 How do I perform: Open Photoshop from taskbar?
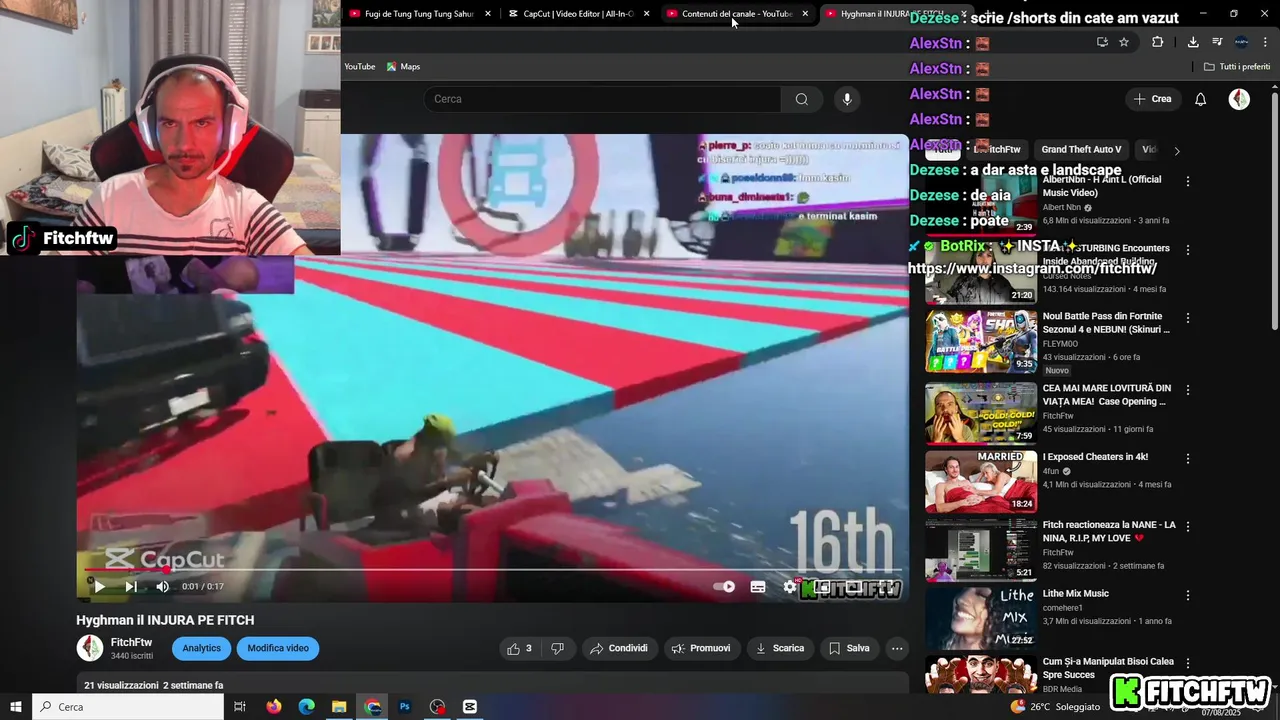coord(405,707)
